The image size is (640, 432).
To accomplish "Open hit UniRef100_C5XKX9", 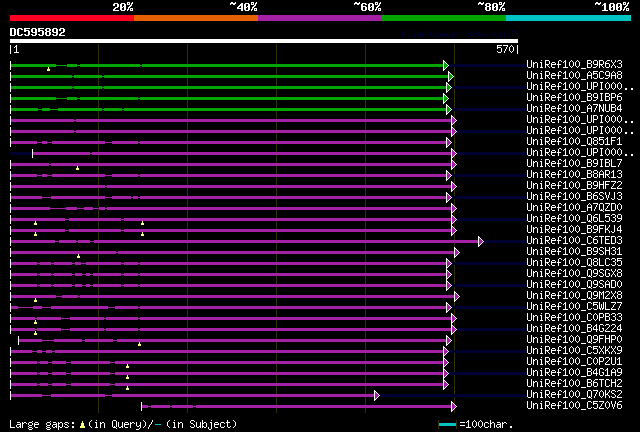I will pos(574,351).
